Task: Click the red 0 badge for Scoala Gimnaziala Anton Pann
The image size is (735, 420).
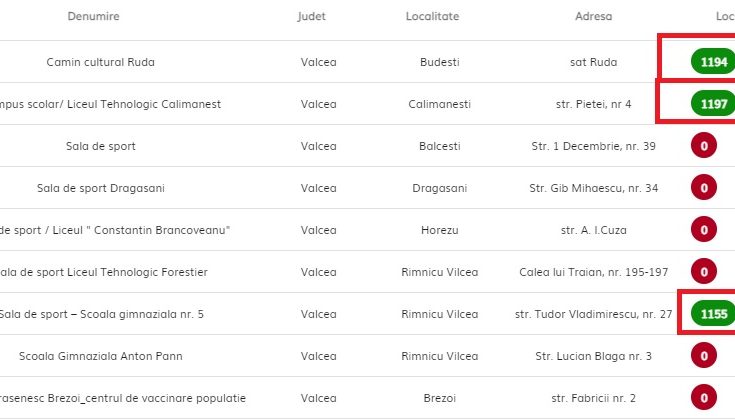Action: (704, 356)
